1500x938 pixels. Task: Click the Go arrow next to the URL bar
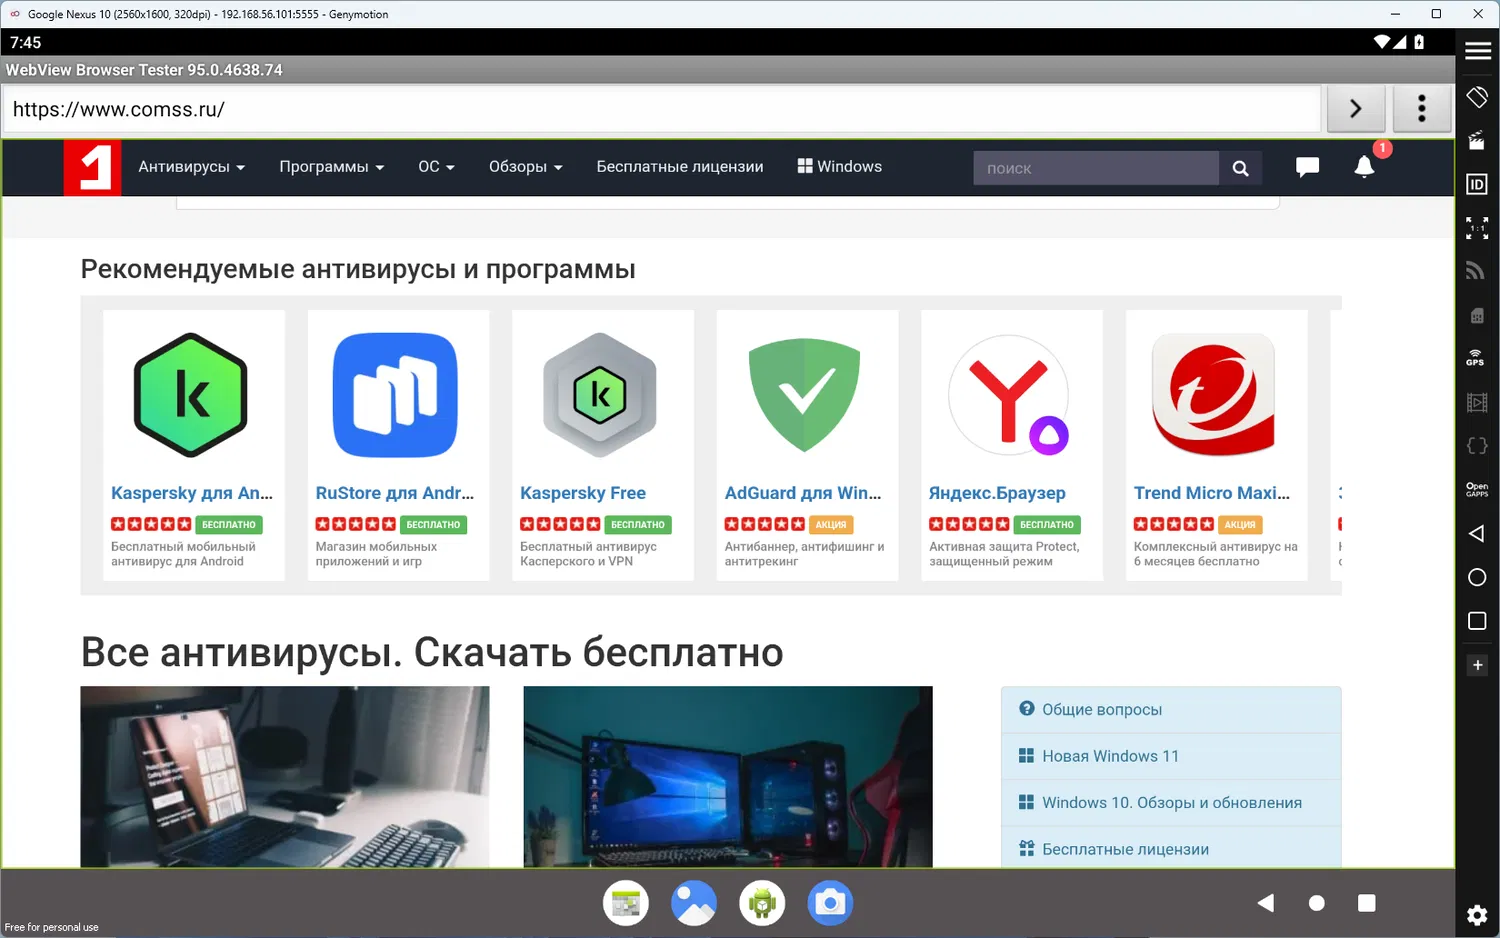[1355, 108]
